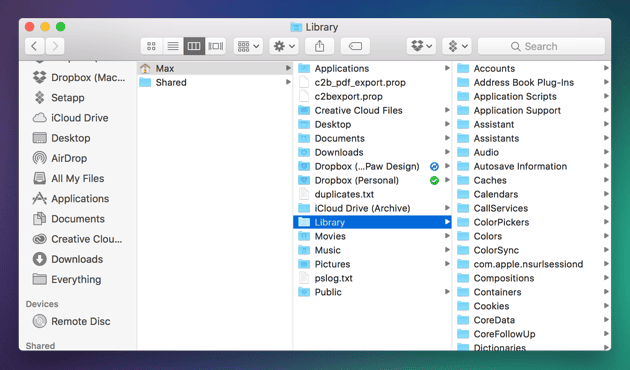Viewport: 630px width, 370px height.
Task: Select the Downloads folder in second column
Action: [x=372, y=152]
